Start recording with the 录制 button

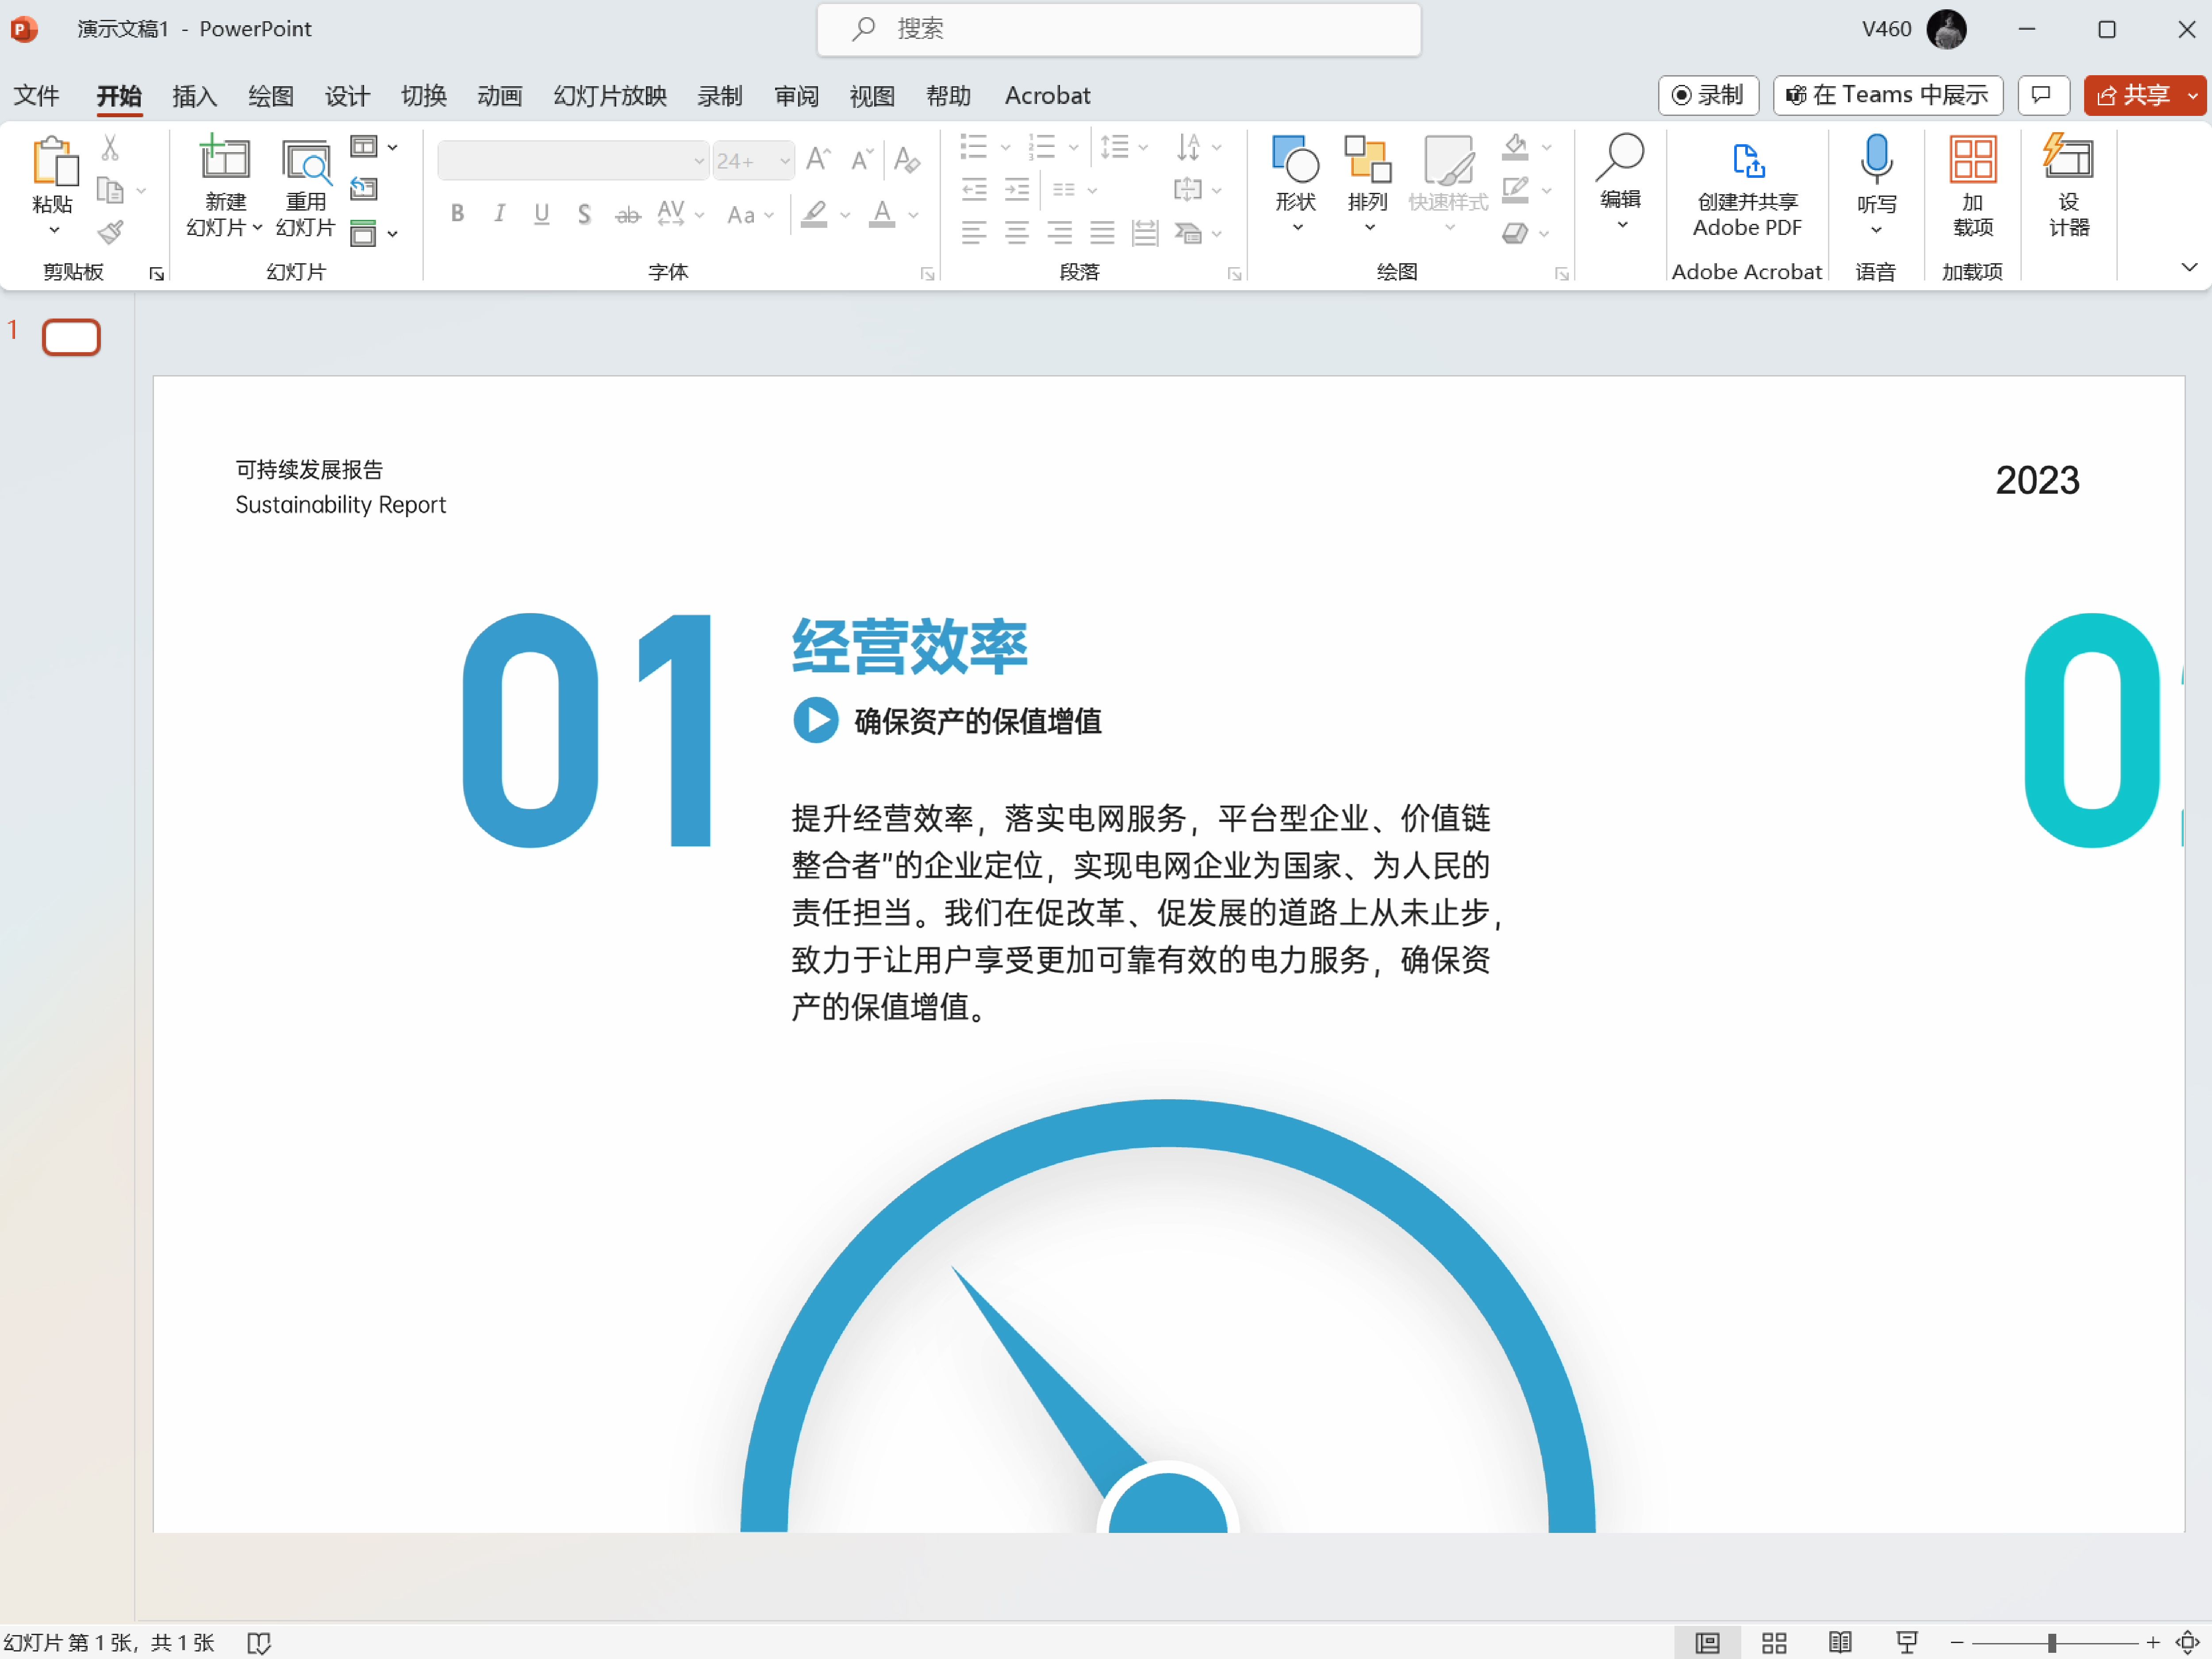click(1708, 95)
